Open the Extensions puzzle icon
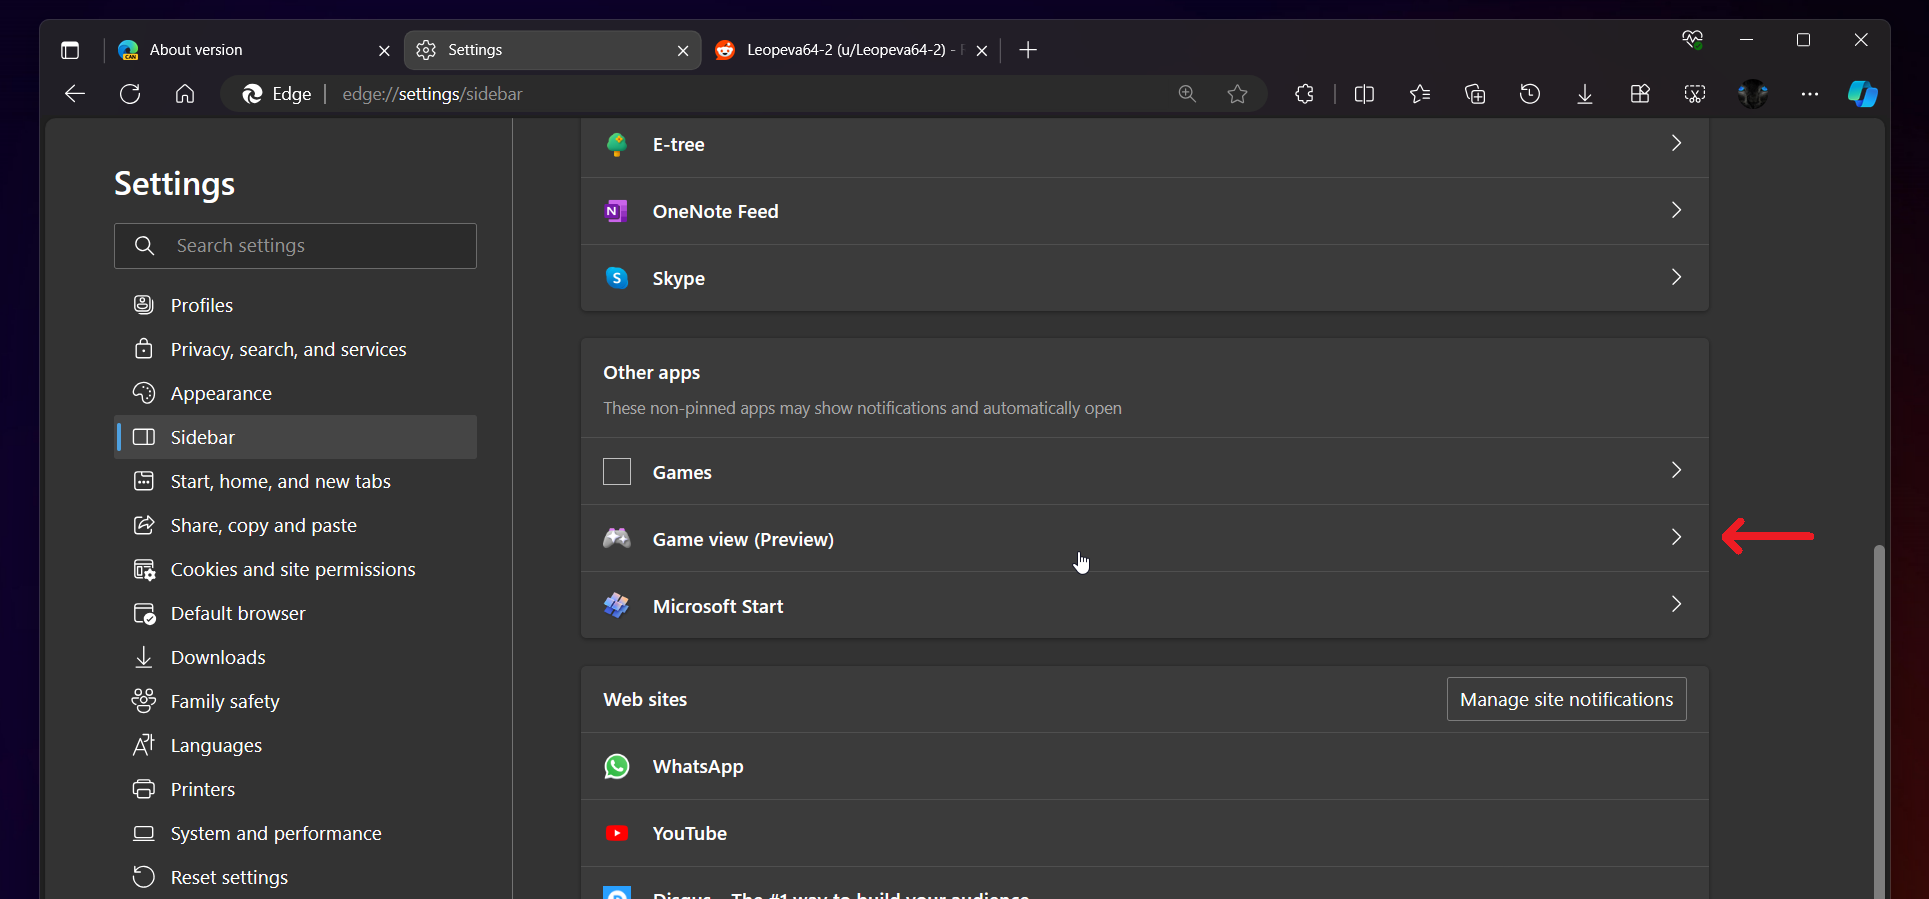Image resolution: width=1929 pixels, height=899 pixels. [x=1305, y=94]
